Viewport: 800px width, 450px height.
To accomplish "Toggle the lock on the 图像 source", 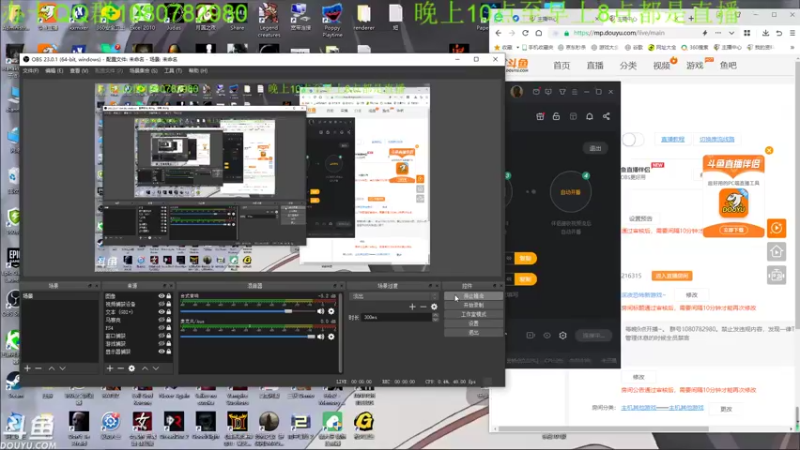I will pyautogui.click(x=168, y=296).
